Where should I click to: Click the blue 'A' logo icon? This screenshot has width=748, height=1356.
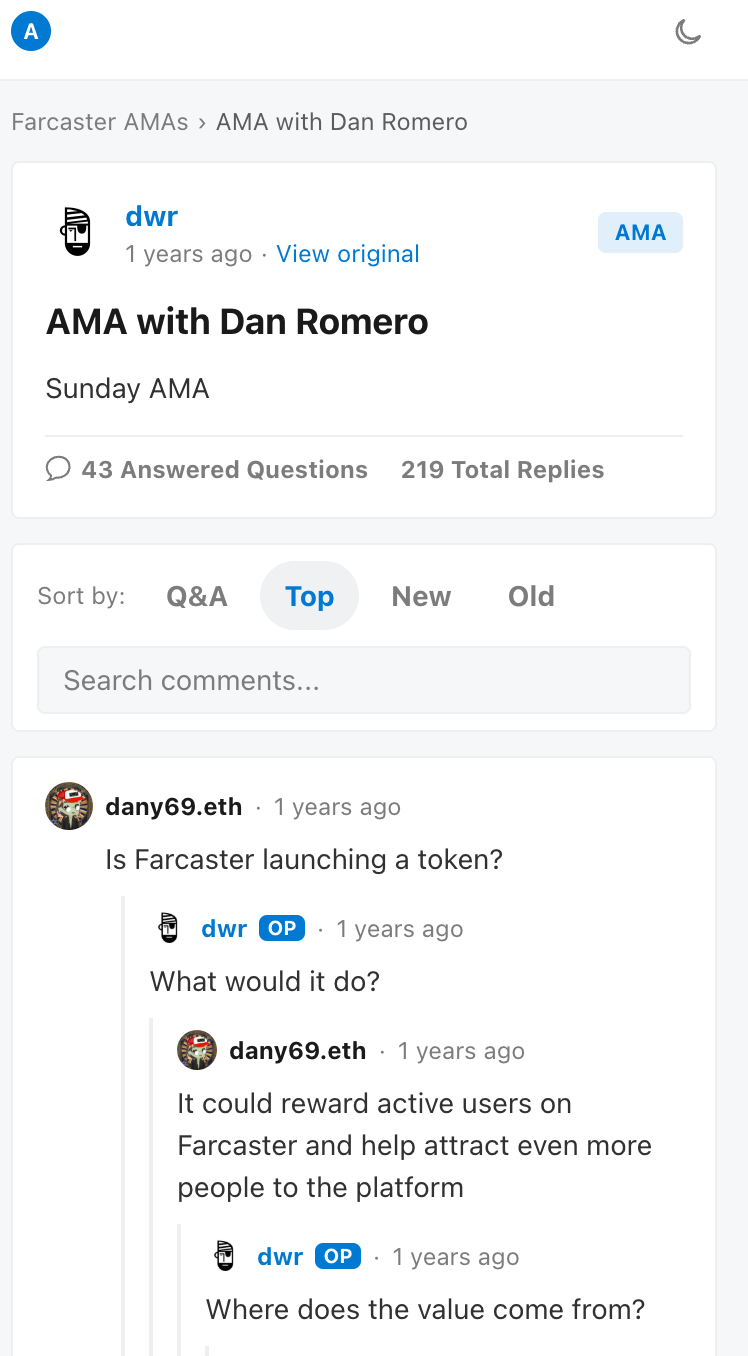(31, 32)
